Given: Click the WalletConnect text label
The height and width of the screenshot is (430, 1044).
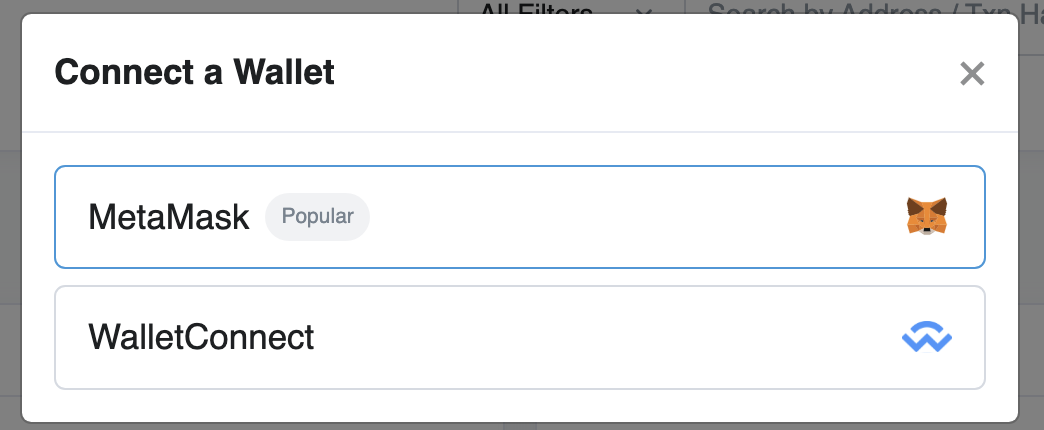Looking at the screenshot, I should click(201, 338).
